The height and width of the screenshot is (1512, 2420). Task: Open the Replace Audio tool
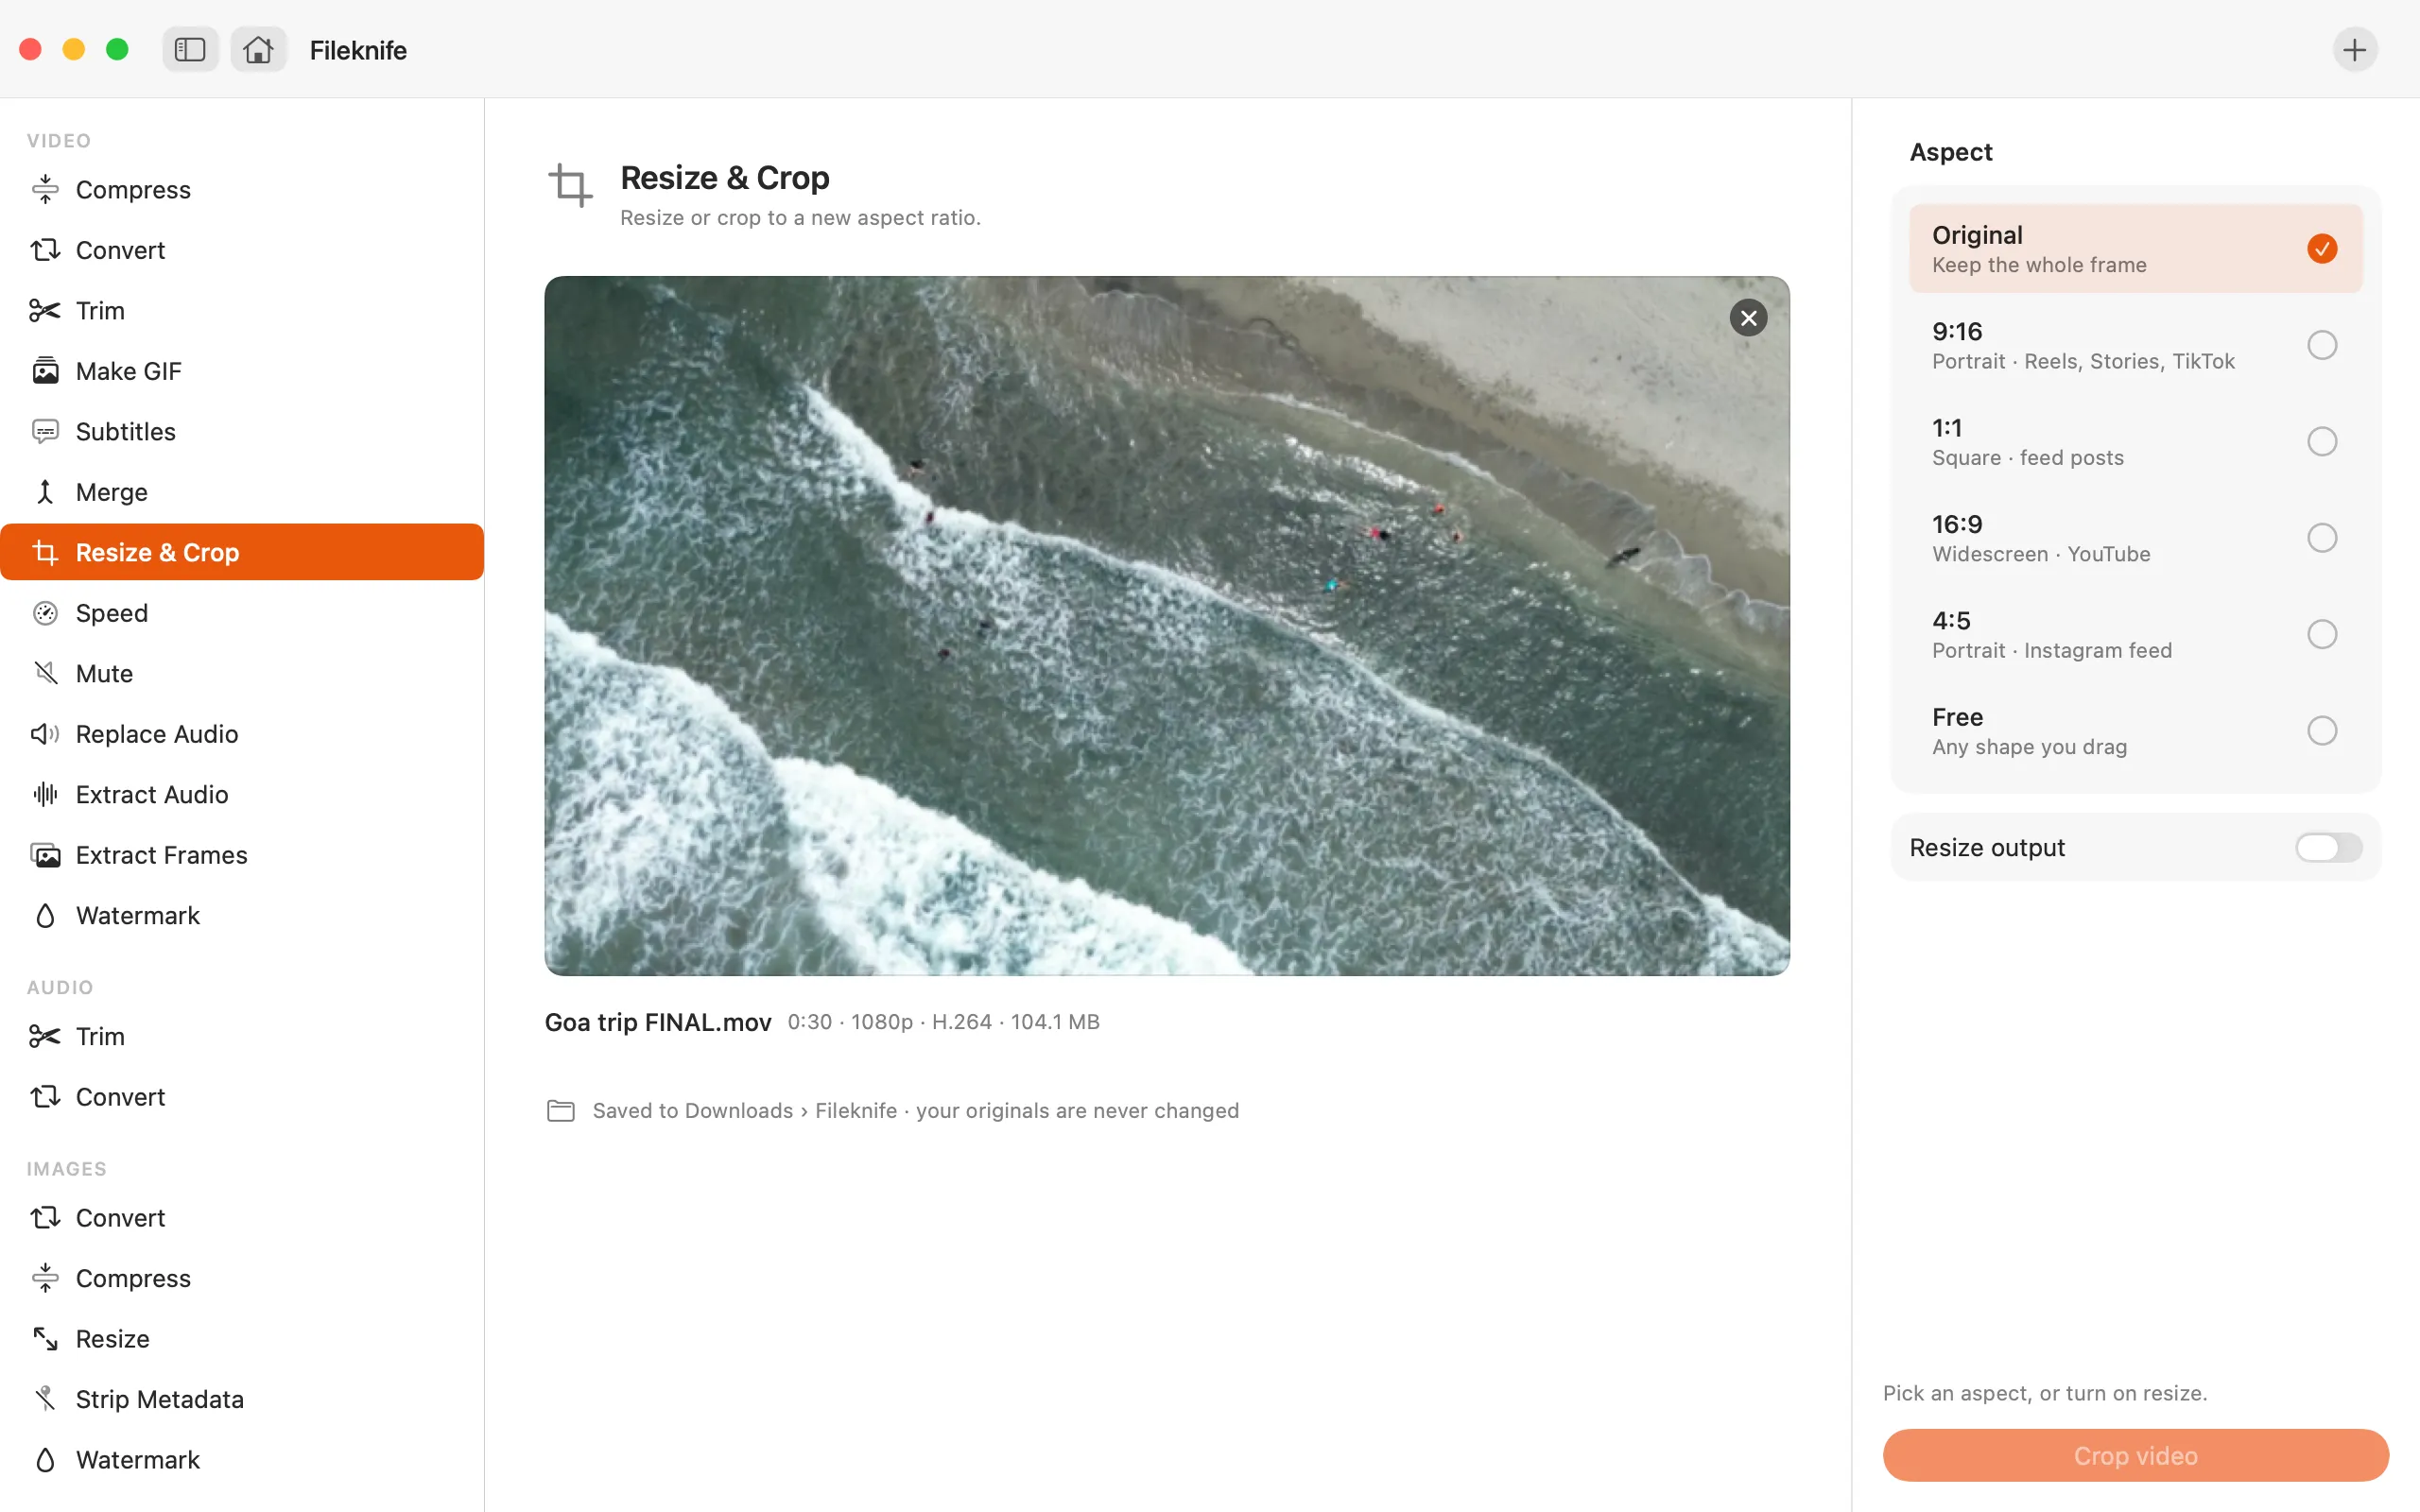pos(242,734)
